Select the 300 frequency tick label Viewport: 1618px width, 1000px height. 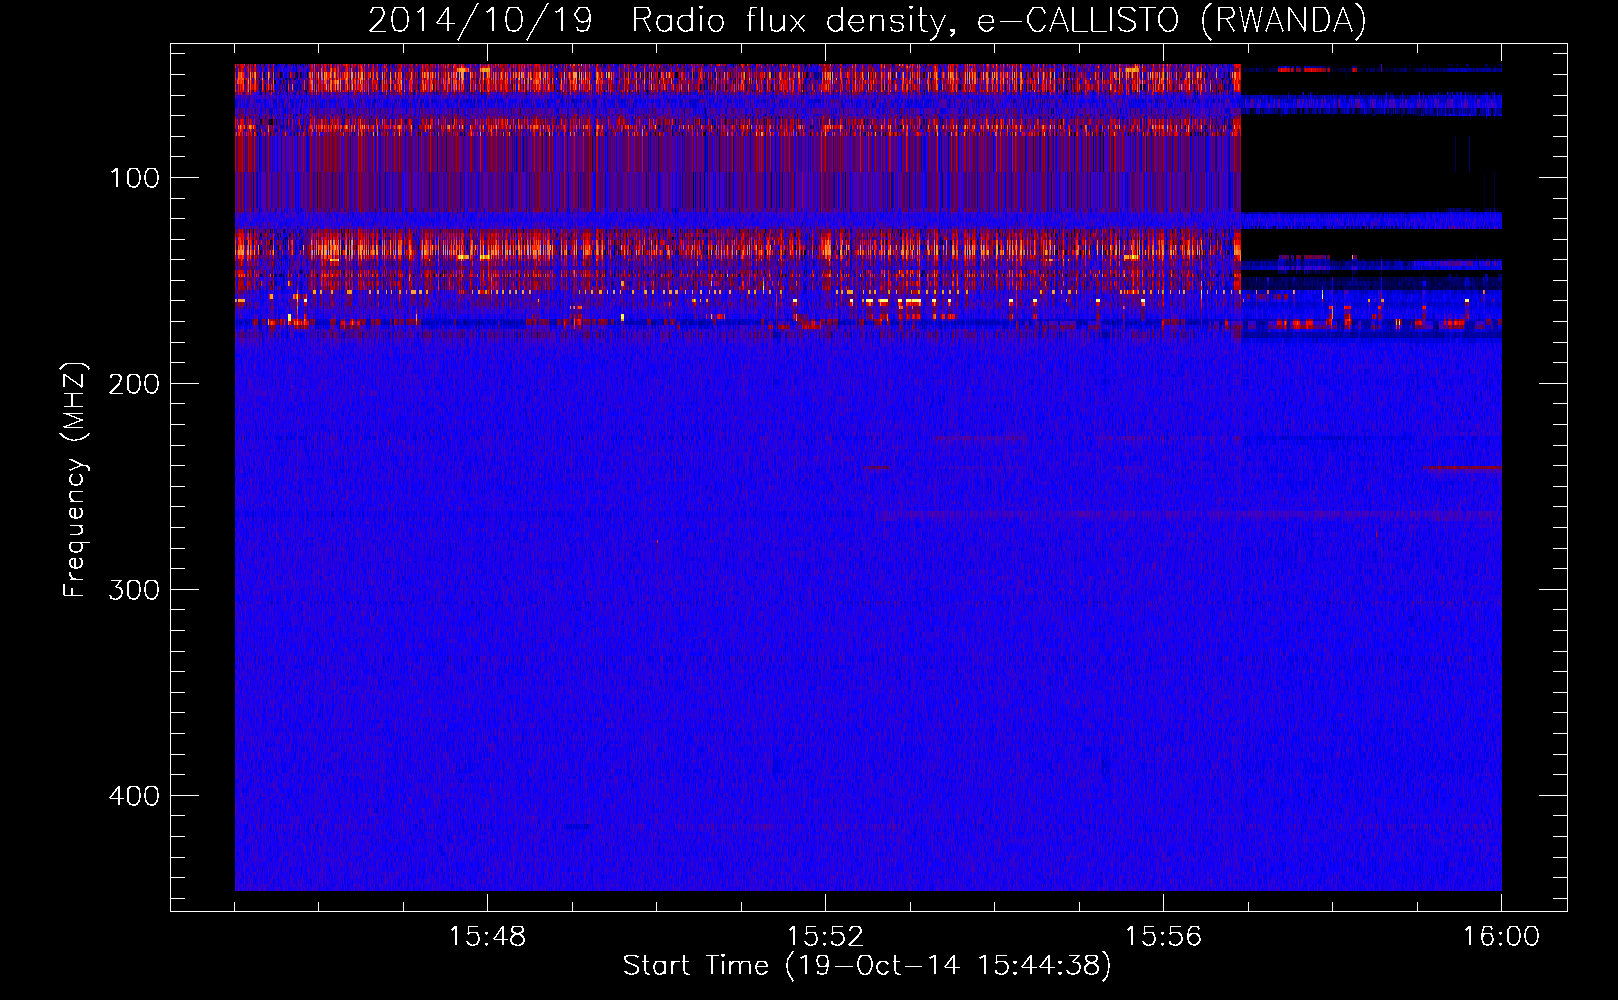pyautogui.click(x=134, y=590)
